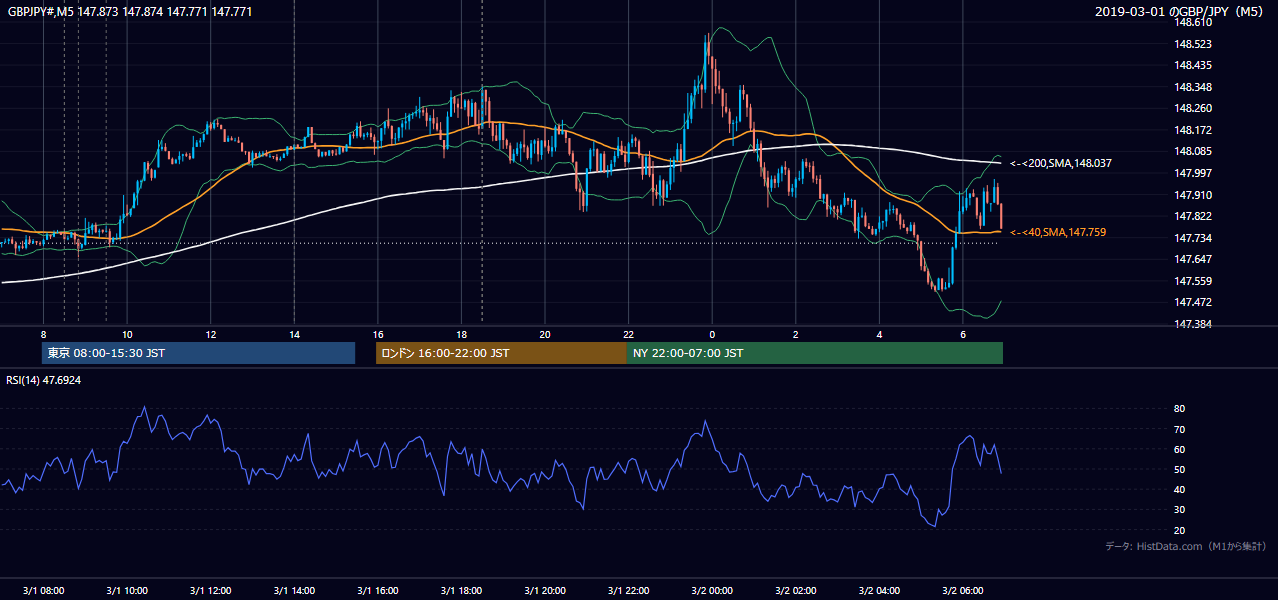The image size is (1278, 600).
Task: Click the hour 2 tick below price chart
Action: pos(796,334)
